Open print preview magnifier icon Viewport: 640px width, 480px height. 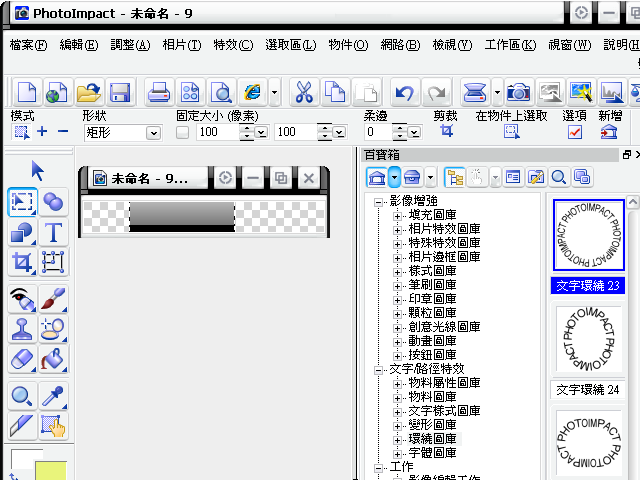click(x=222, y=91)
